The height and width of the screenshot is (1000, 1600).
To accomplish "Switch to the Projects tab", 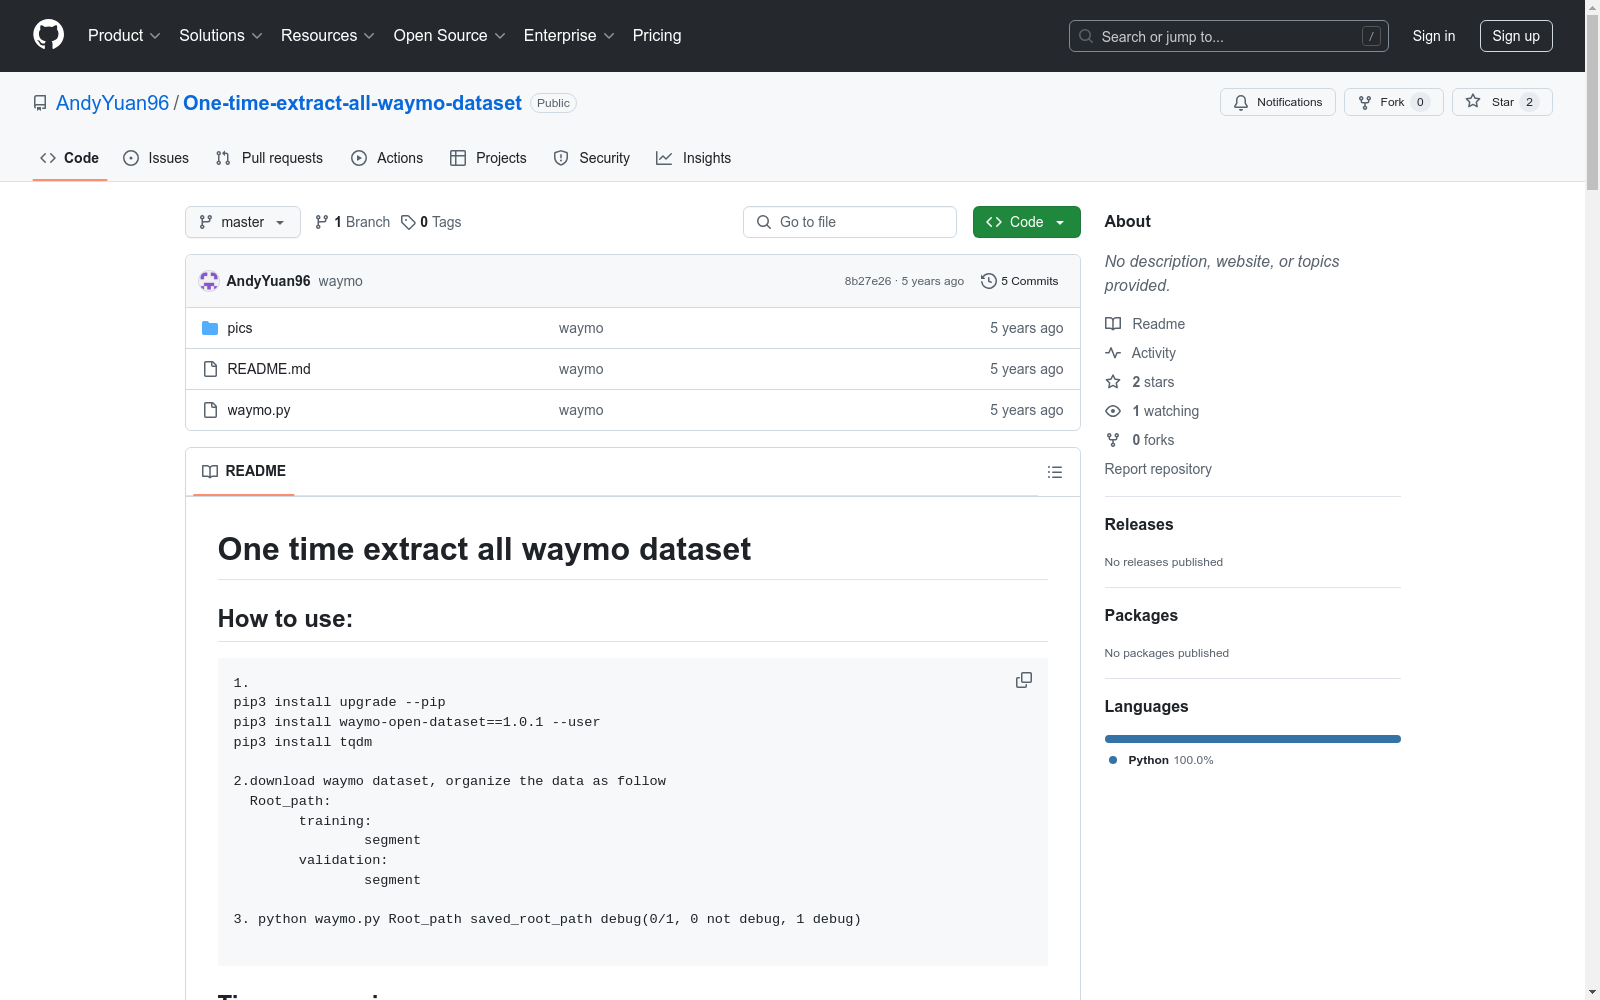I will tap(488, 158).
